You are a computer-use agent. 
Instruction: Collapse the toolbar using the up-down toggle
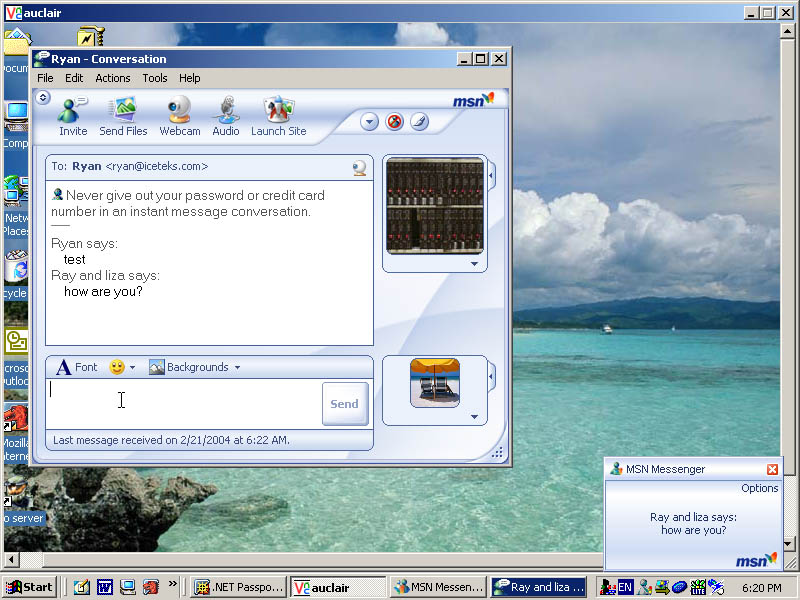43,97
